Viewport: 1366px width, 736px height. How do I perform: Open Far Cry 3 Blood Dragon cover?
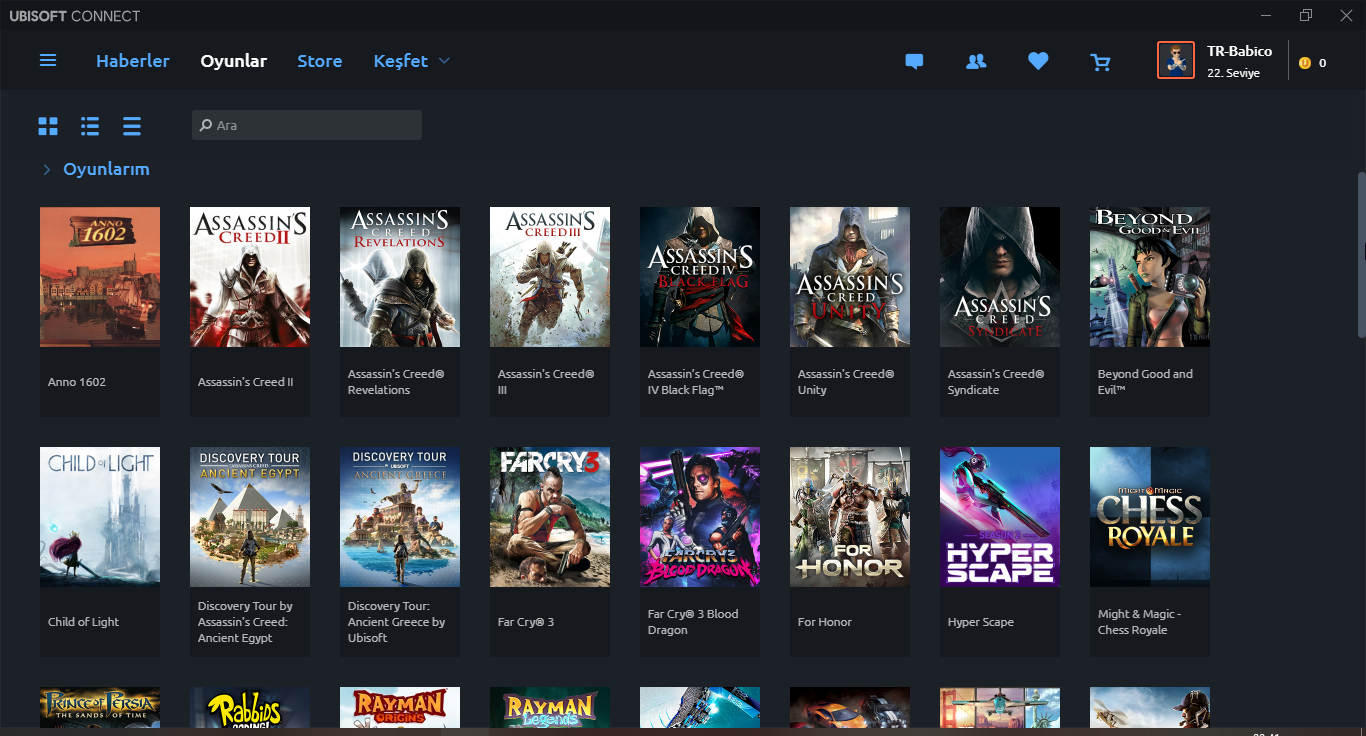[x=700, y=517]
